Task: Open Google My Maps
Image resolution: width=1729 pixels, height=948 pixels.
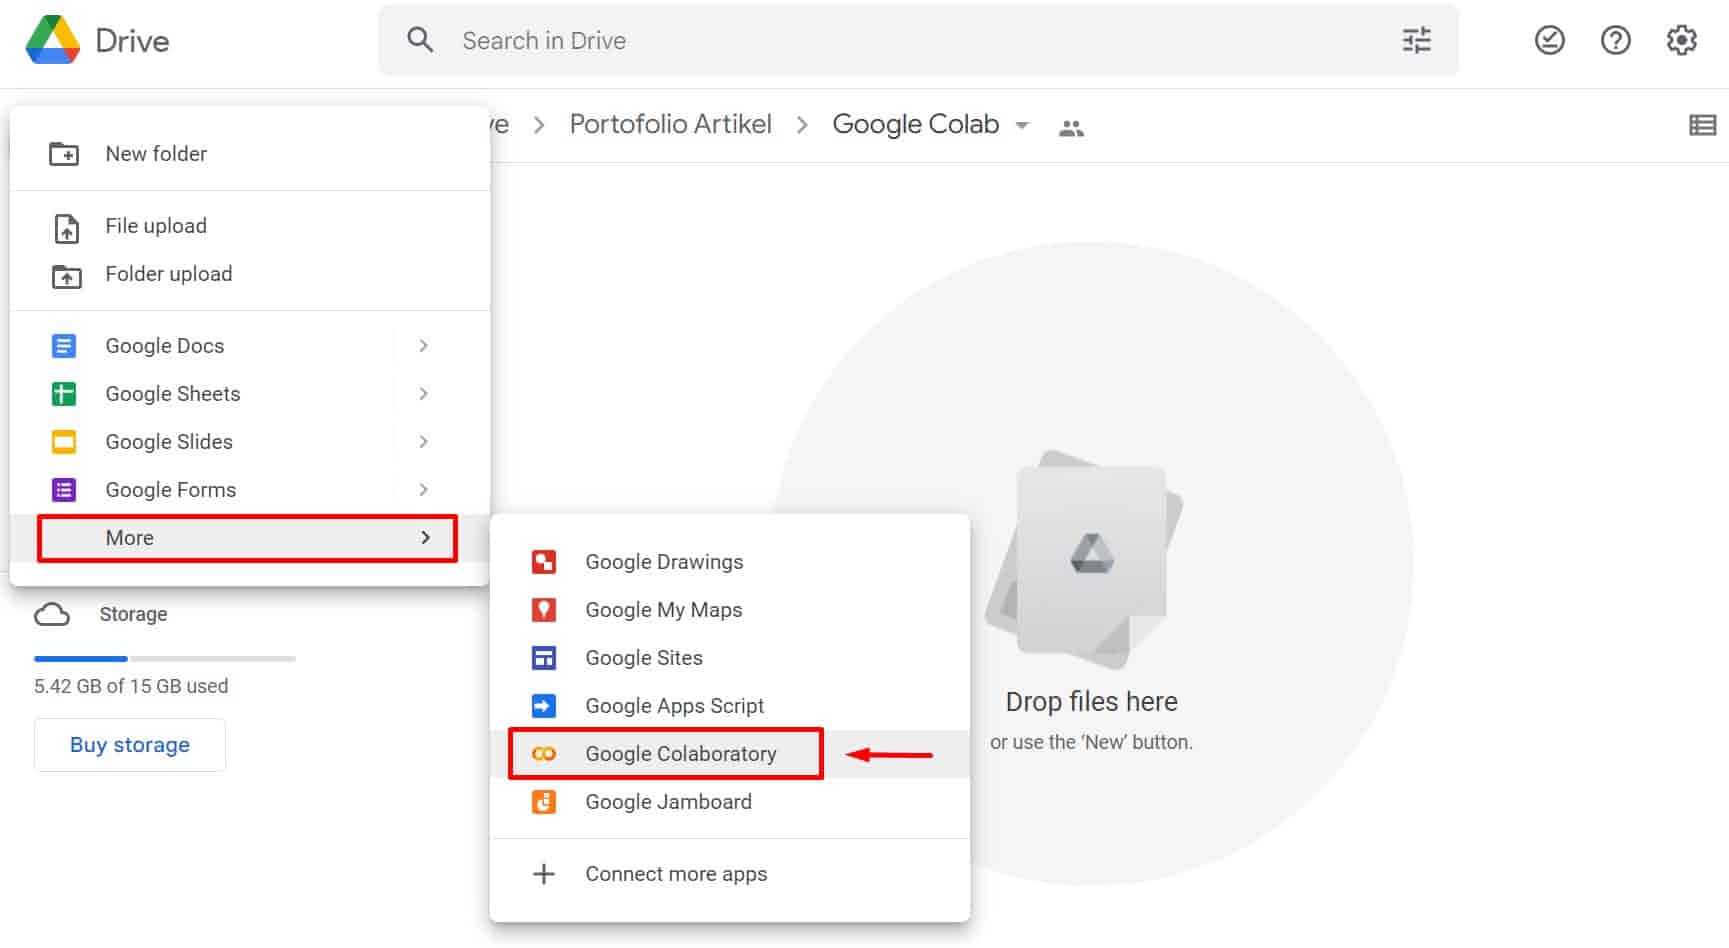Action: (663, 609)
